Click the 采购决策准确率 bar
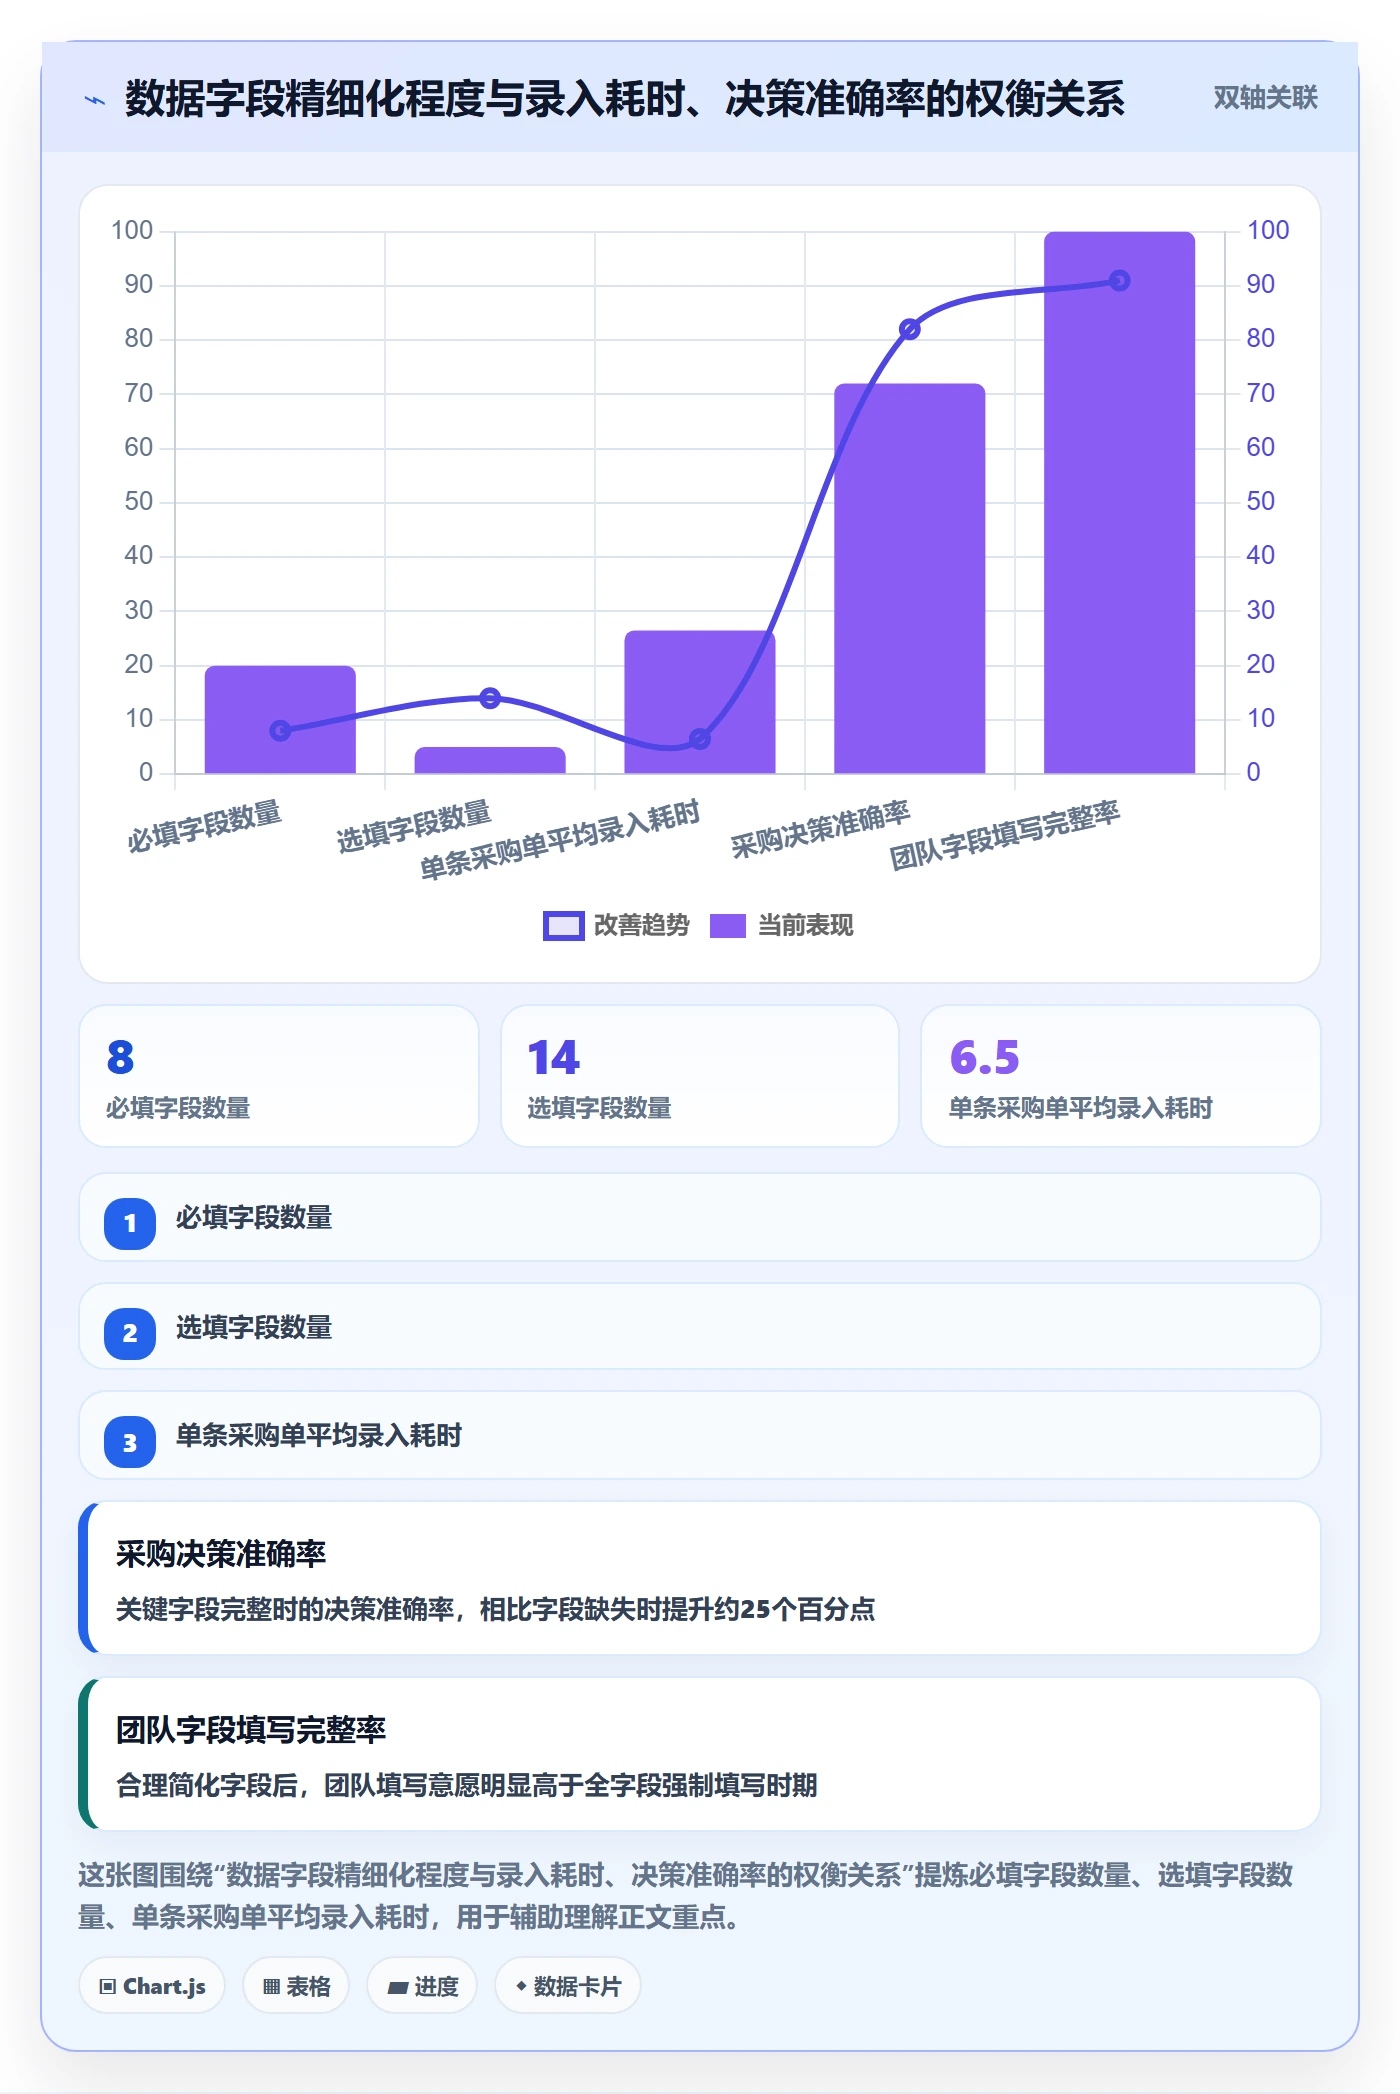The image size is (1400, 2094). 910,578
